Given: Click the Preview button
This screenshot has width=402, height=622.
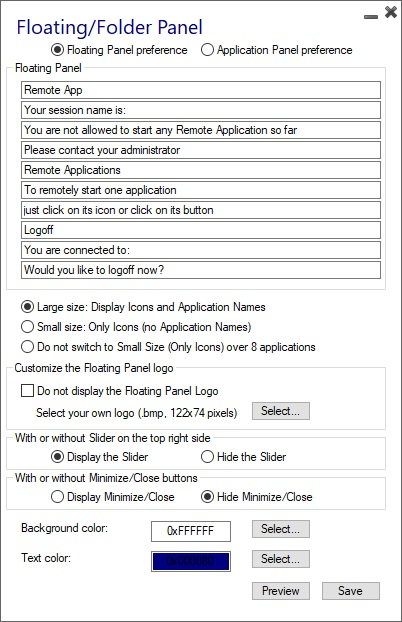Looking at the screenshot, I should (281, 591).
